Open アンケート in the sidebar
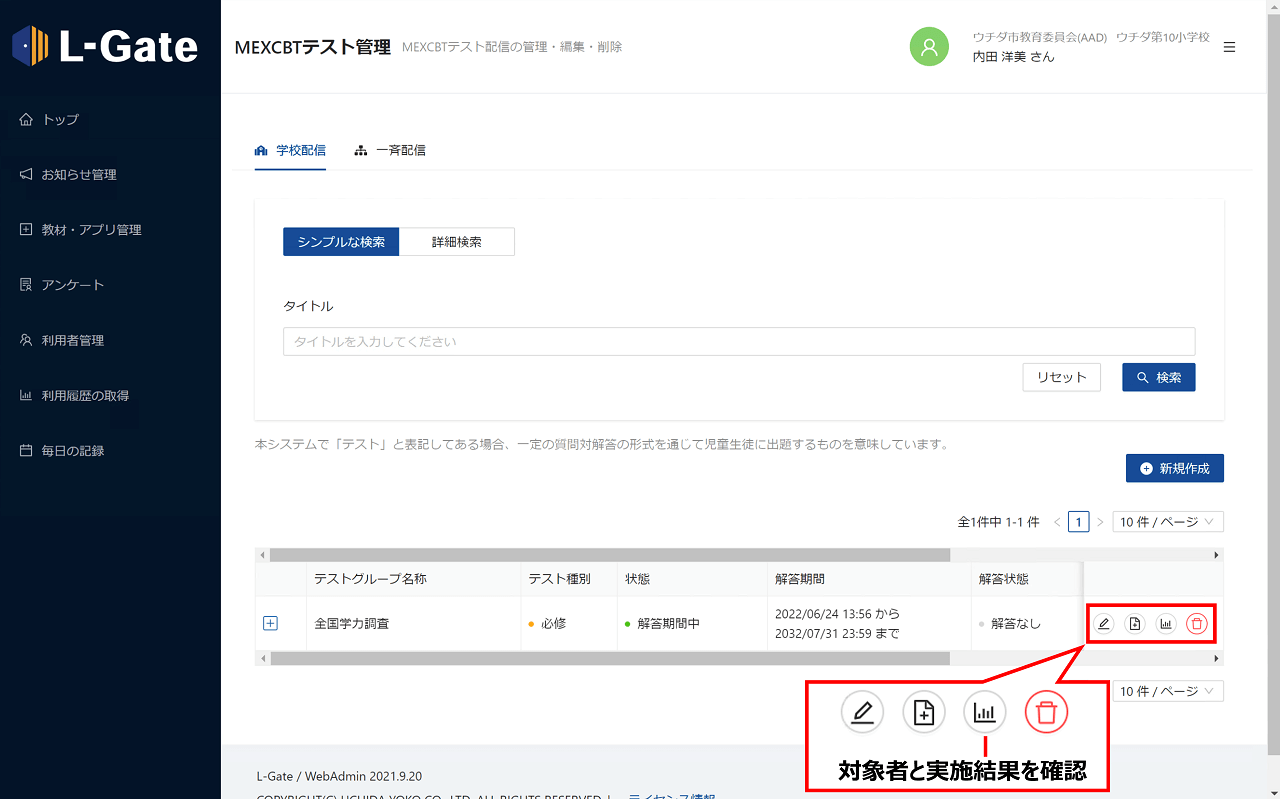The image size is (1280, 799). pyautogui.click(x=72, y=285)
